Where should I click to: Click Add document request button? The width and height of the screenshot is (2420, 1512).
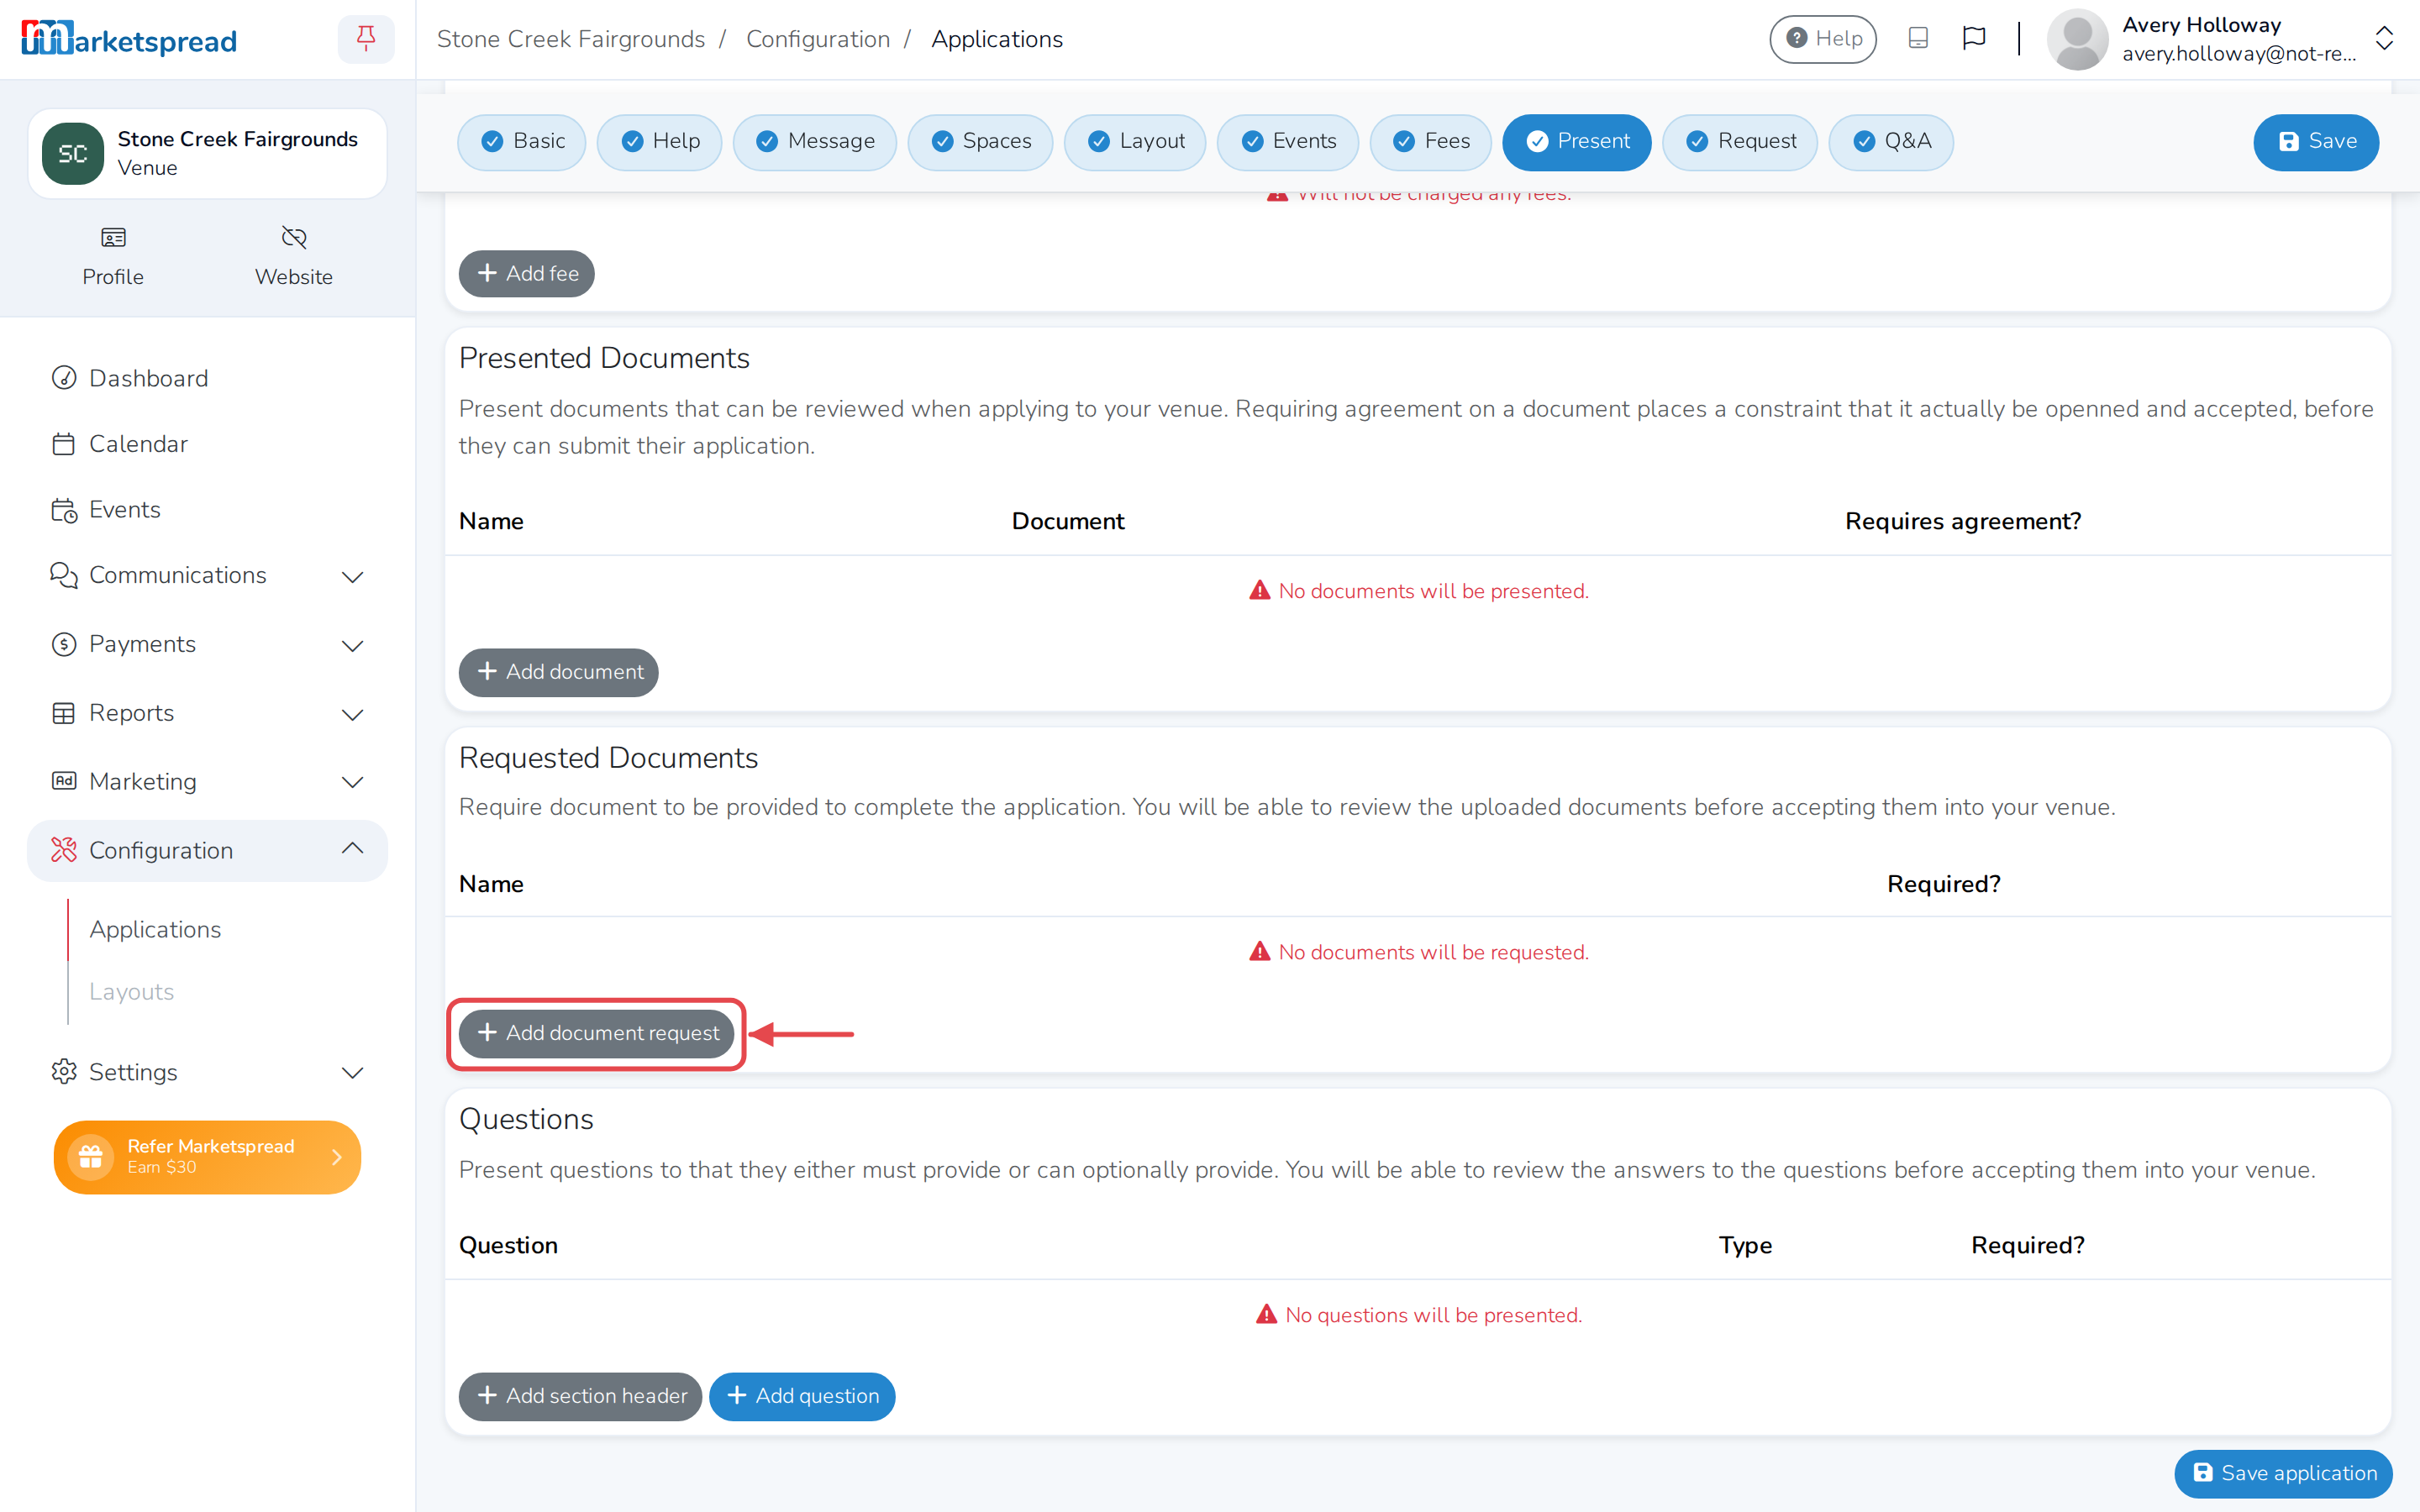597,1034
